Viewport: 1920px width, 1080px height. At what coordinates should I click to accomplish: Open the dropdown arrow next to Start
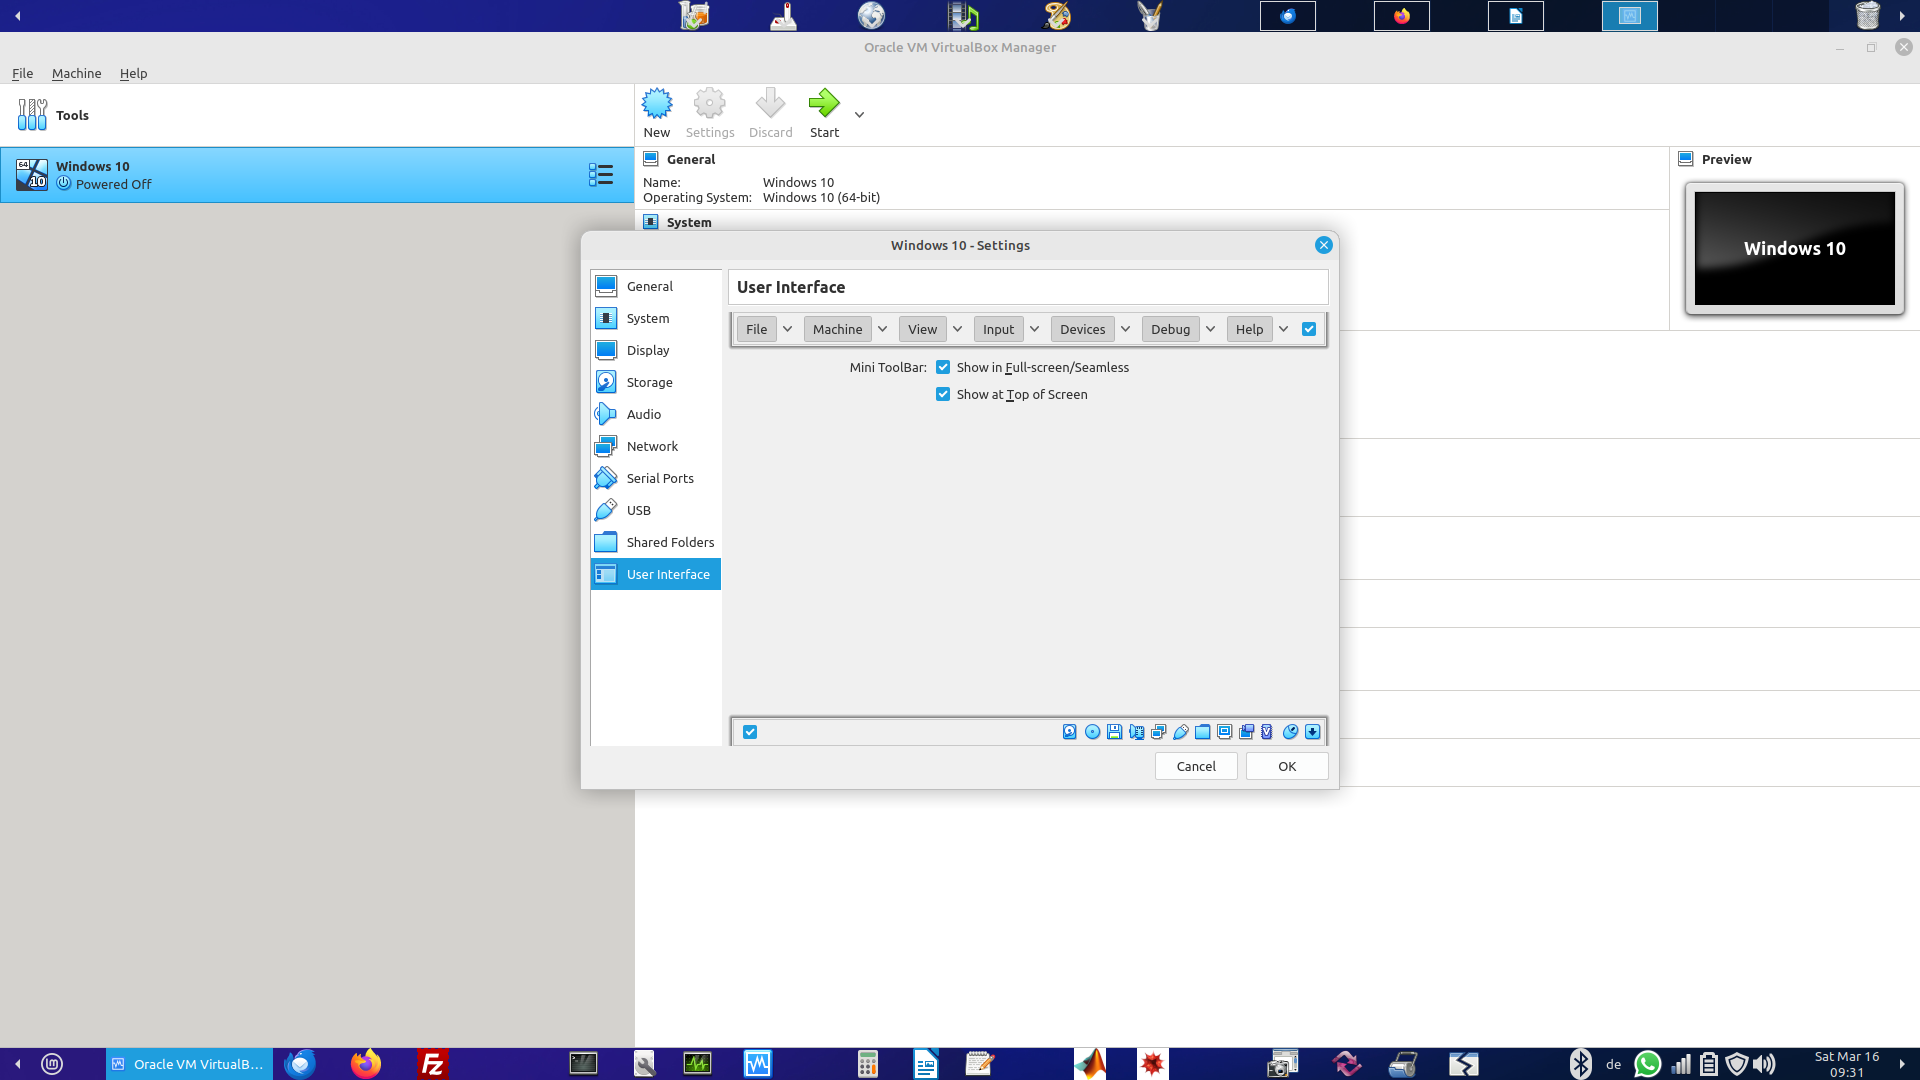coord(859,115)
